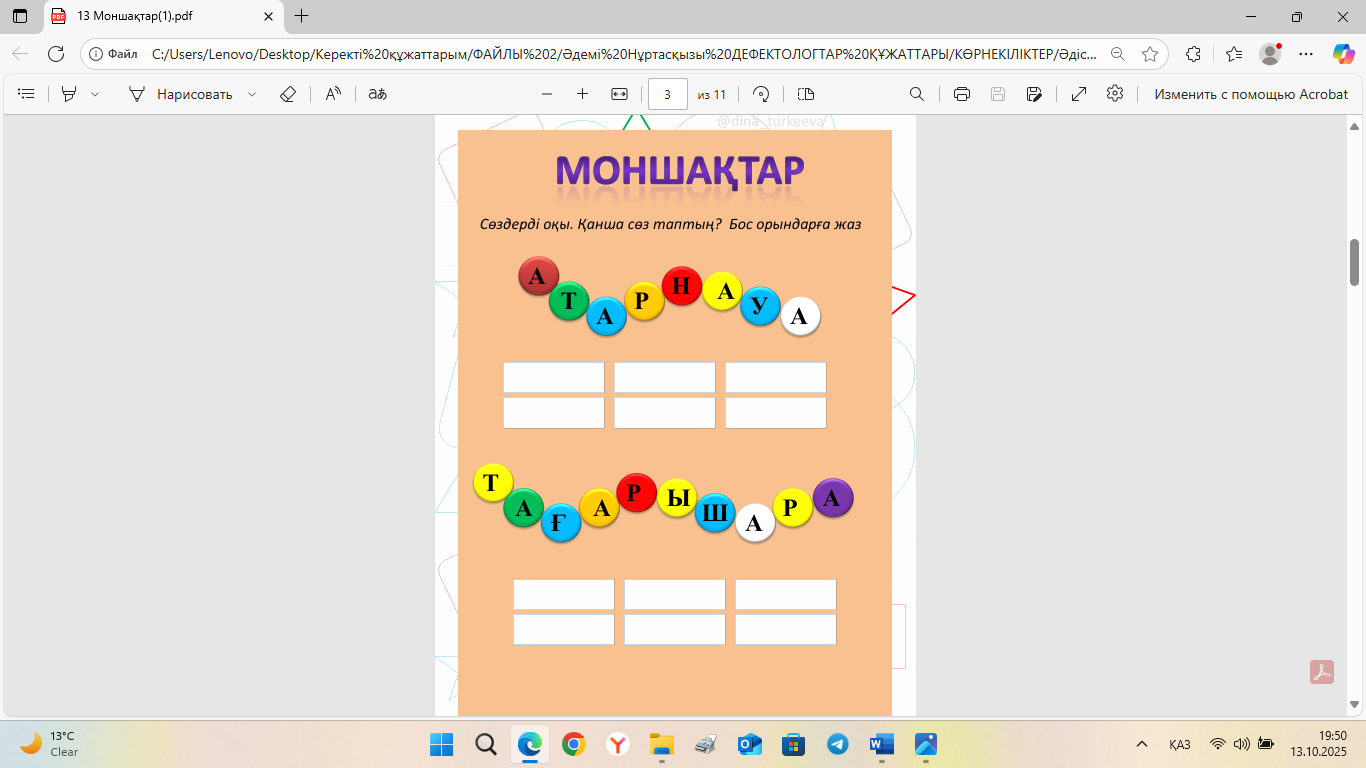This screenshot has width=1366, height=768.
Task: Print the PDF document
Action: [962, 94]
